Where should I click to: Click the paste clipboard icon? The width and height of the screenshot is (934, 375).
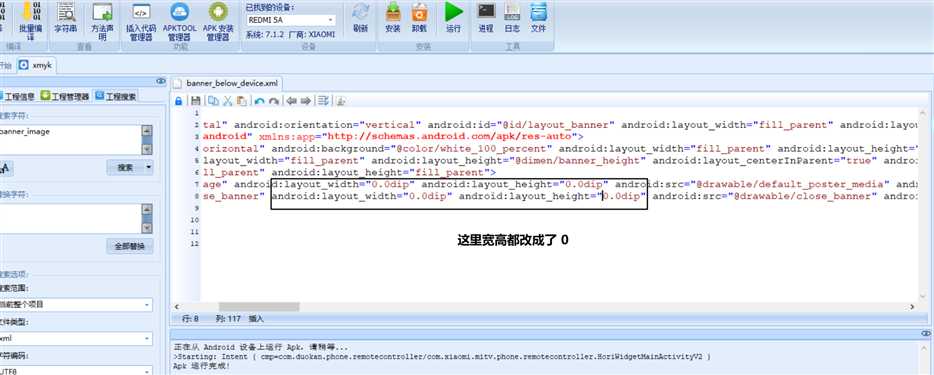[x=241, y=101]
